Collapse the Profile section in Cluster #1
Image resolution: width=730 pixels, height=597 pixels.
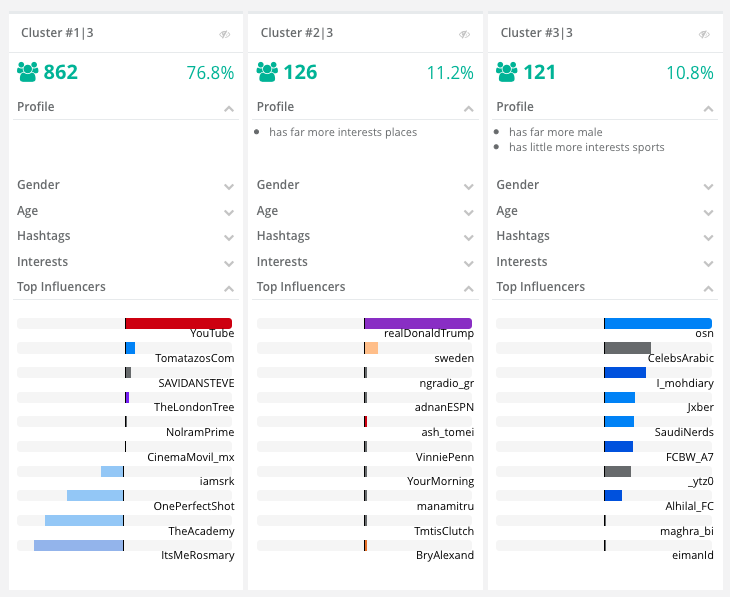229,109
